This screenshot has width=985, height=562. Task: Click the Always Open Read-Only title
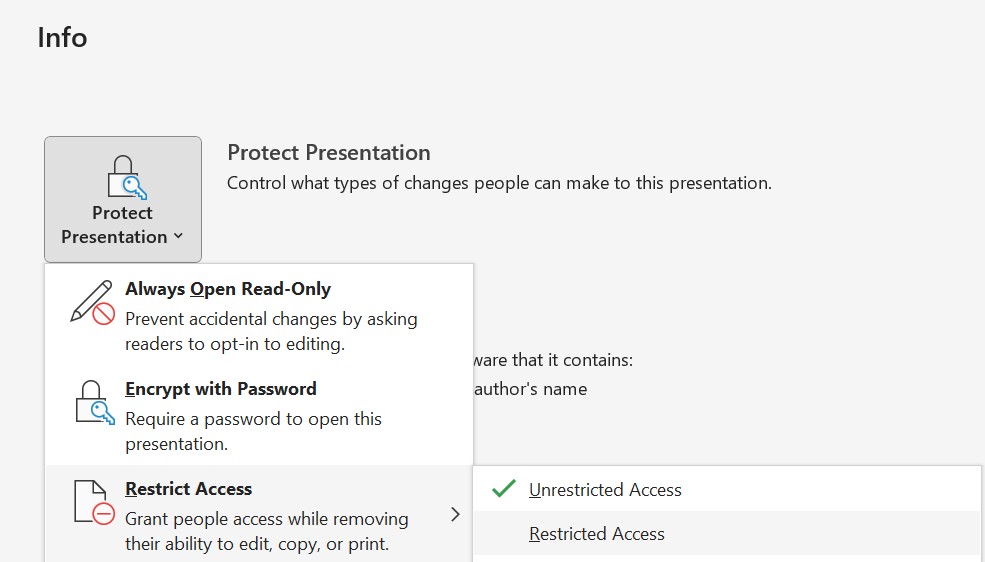tap(228, 289)
